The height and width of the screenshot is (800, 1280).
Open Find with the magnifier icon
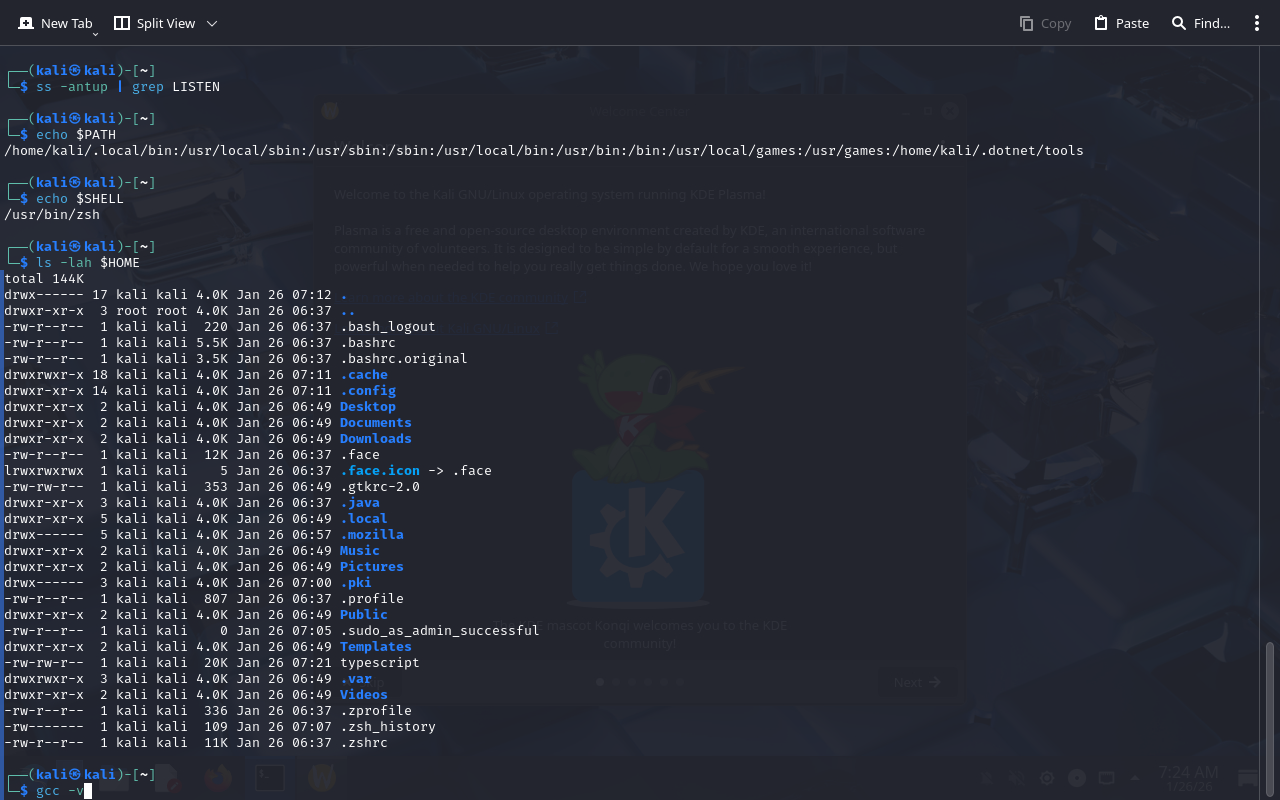click(x=1179, y=23)
